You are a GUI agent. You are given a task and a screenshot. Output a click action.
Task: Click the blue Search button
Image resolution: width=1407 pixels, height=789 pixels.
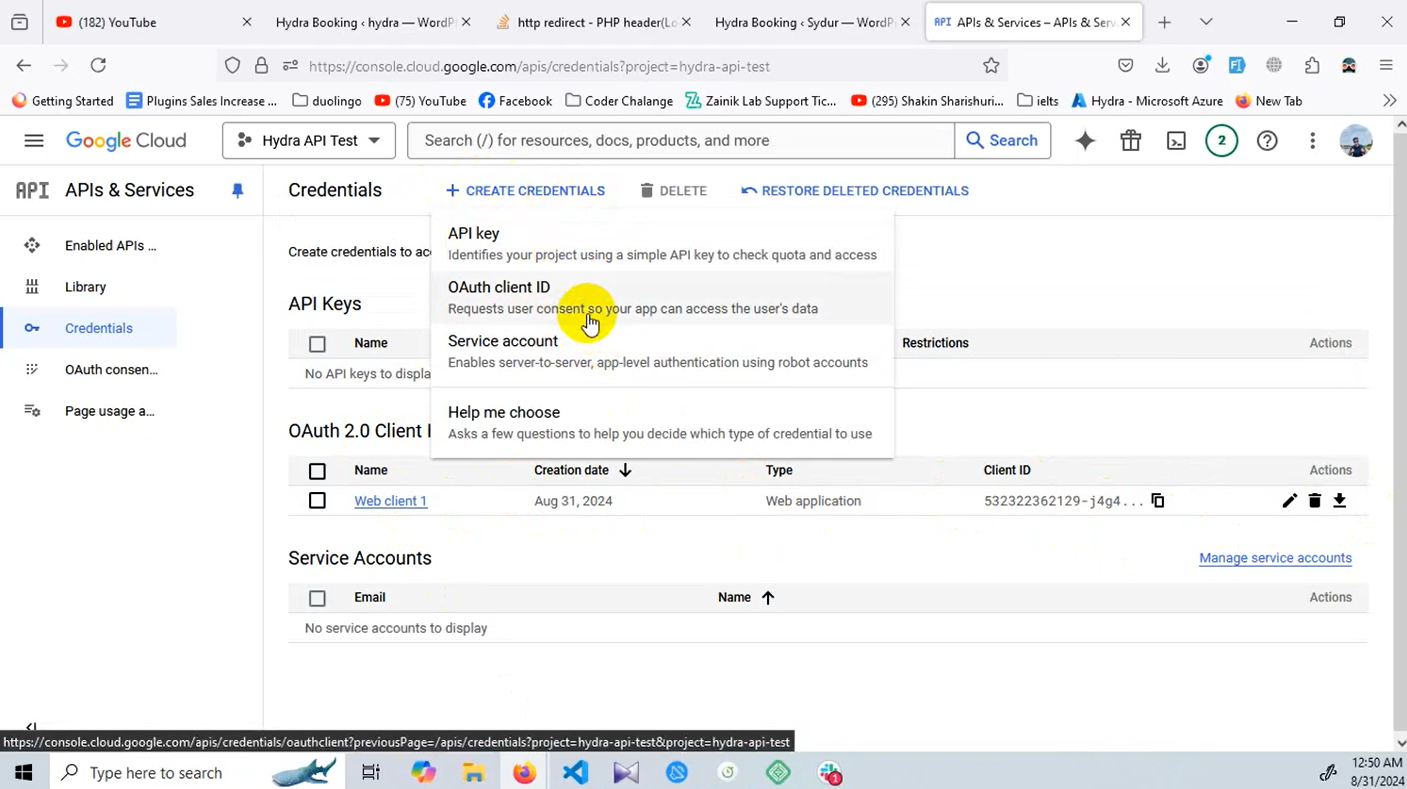(x=1002, y=141)
